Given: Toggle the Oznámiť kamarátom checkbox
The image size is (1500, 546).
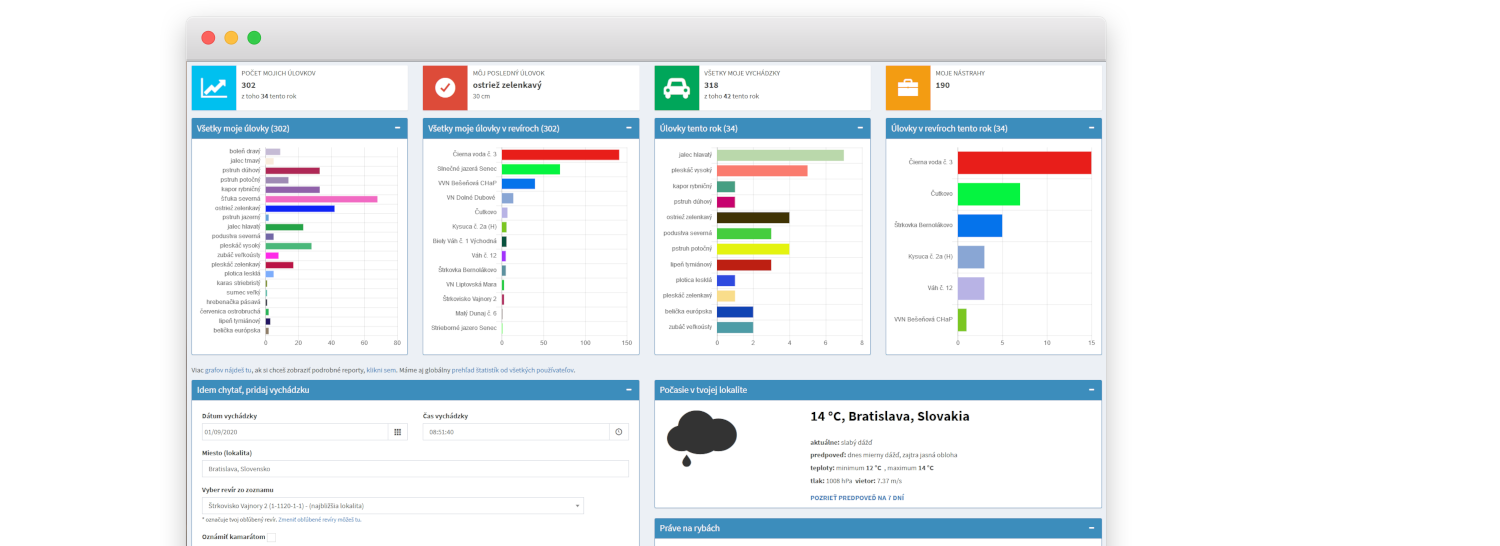Looking at the screenshot, I should tap(271, 537).
